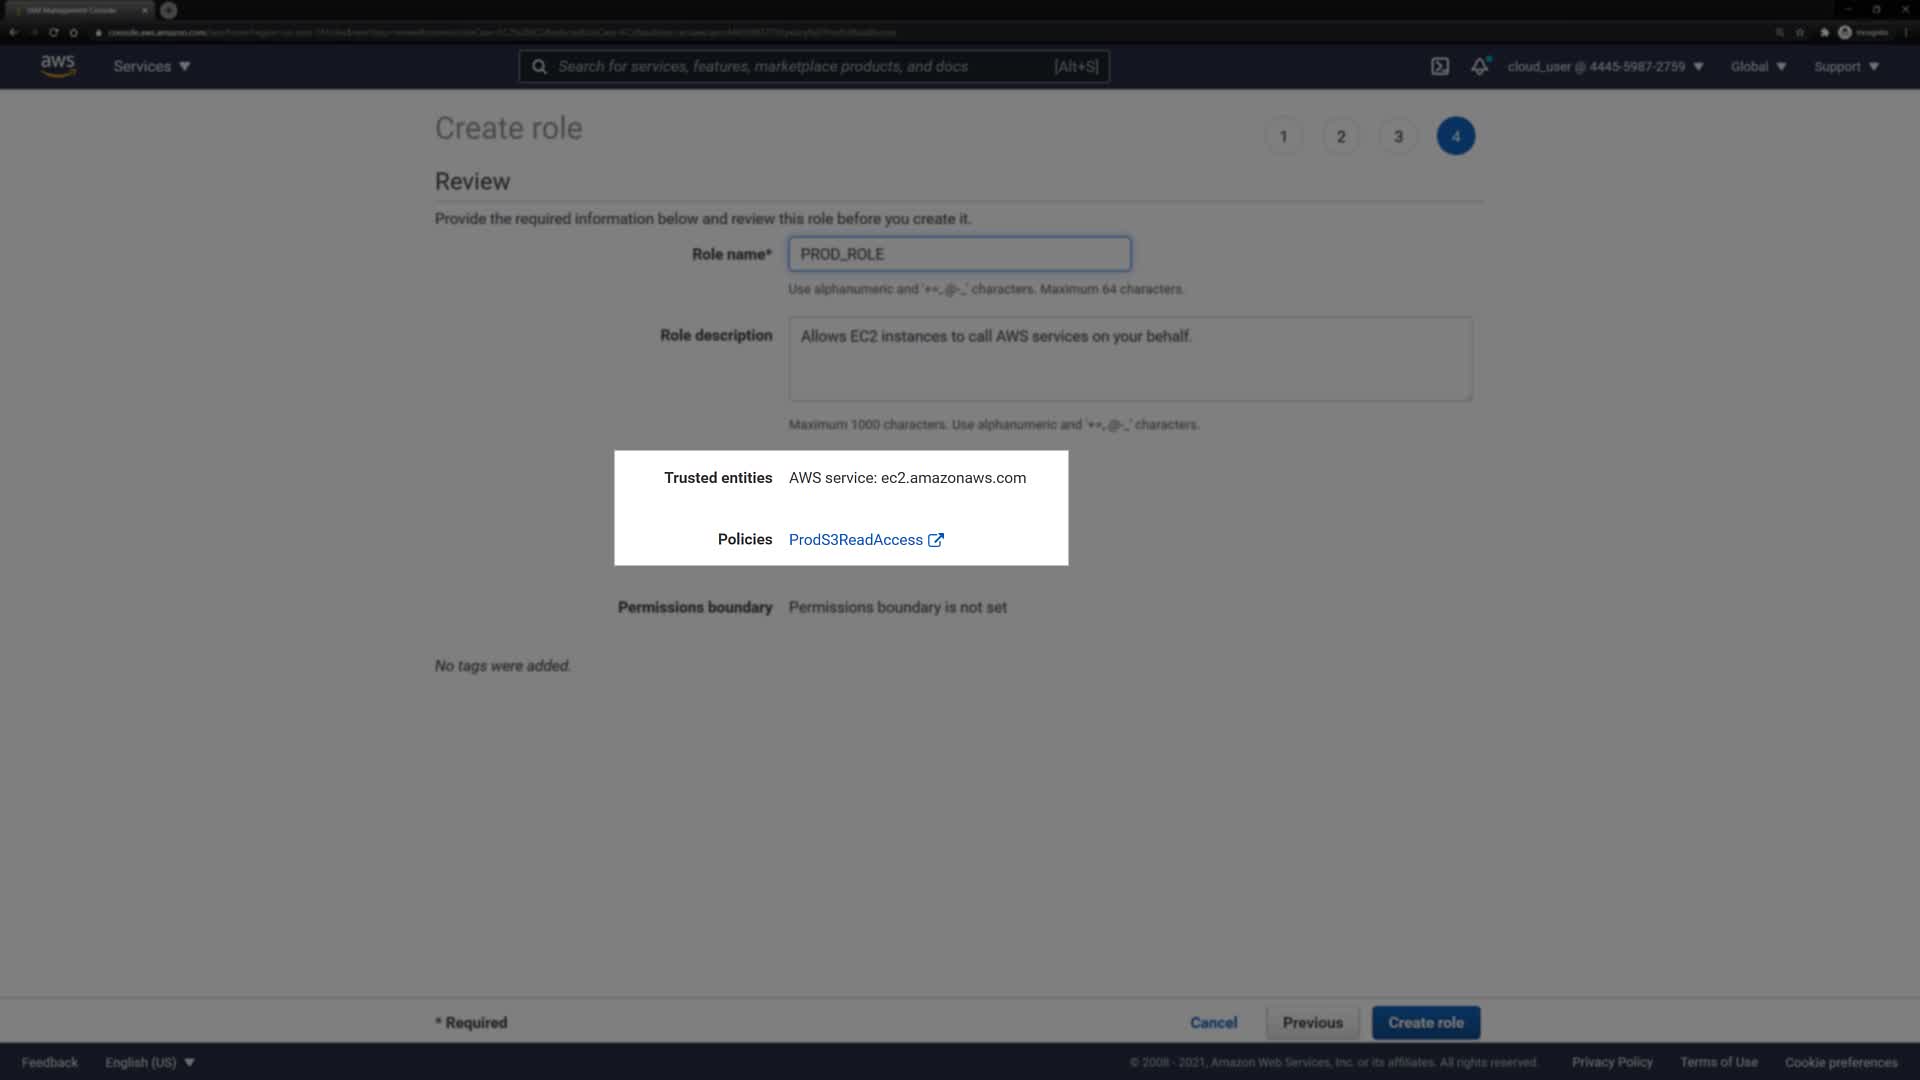Click the search magnifier icon

tap(539, 66)
